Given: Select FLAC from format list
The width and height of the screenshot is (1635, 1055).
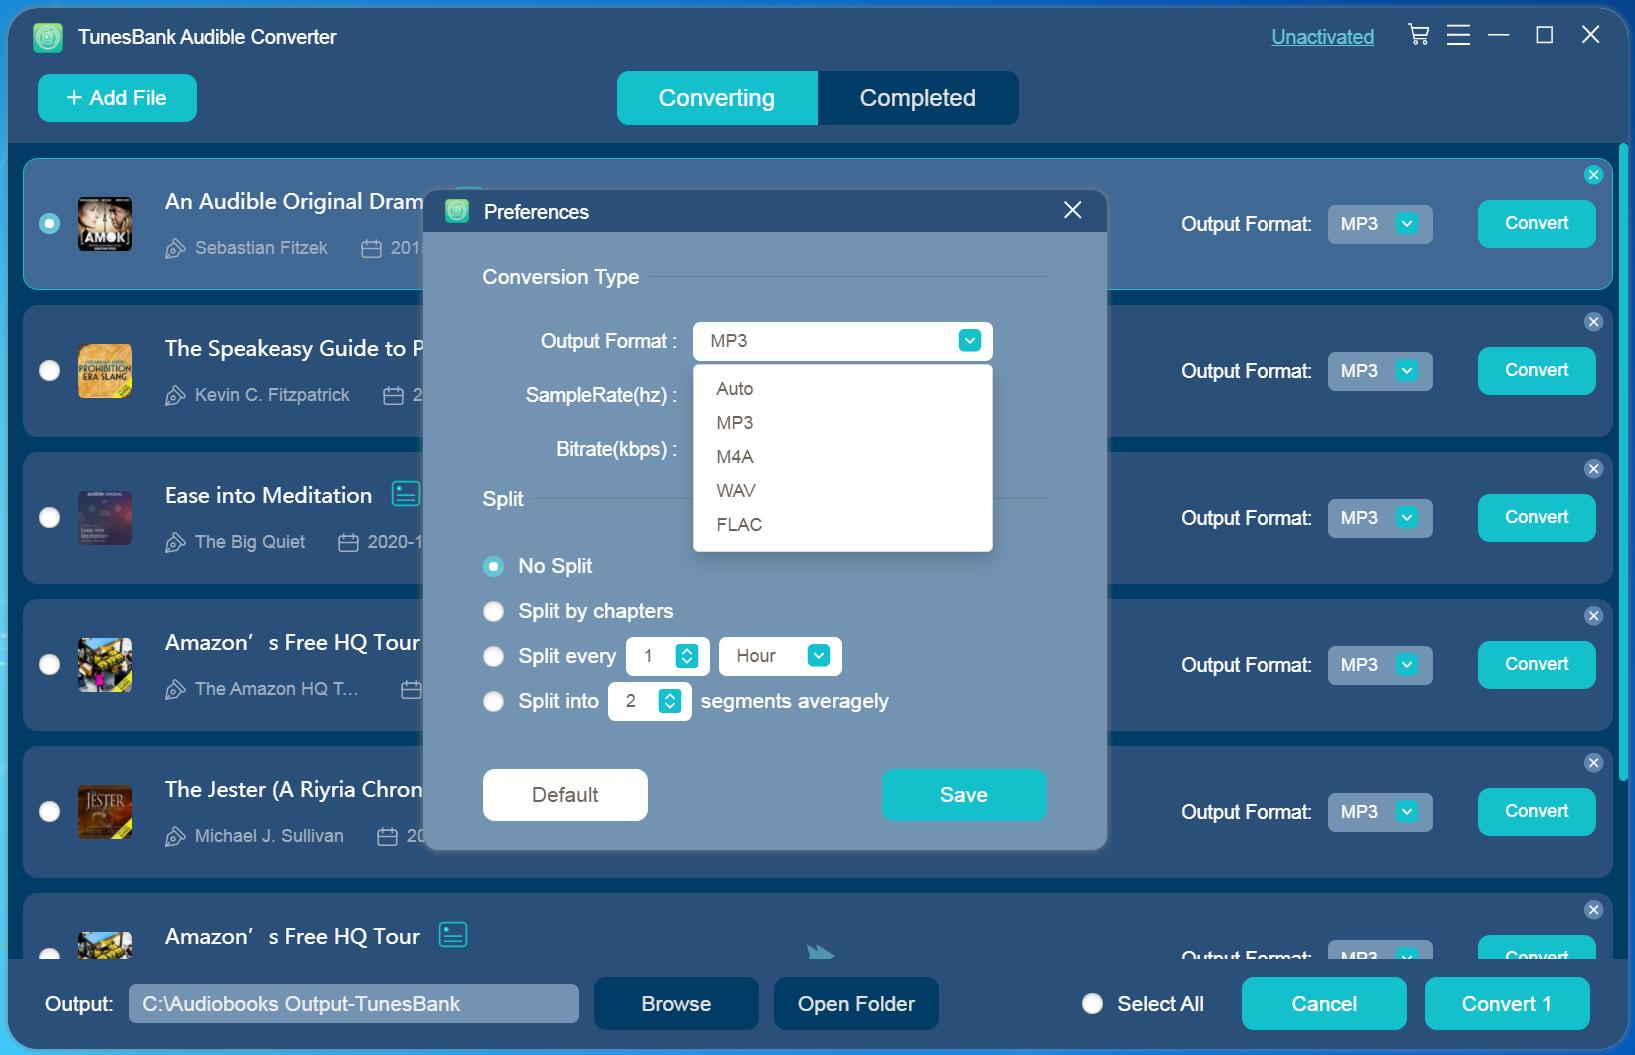Looking at the screenshot, I should (842, 525).
